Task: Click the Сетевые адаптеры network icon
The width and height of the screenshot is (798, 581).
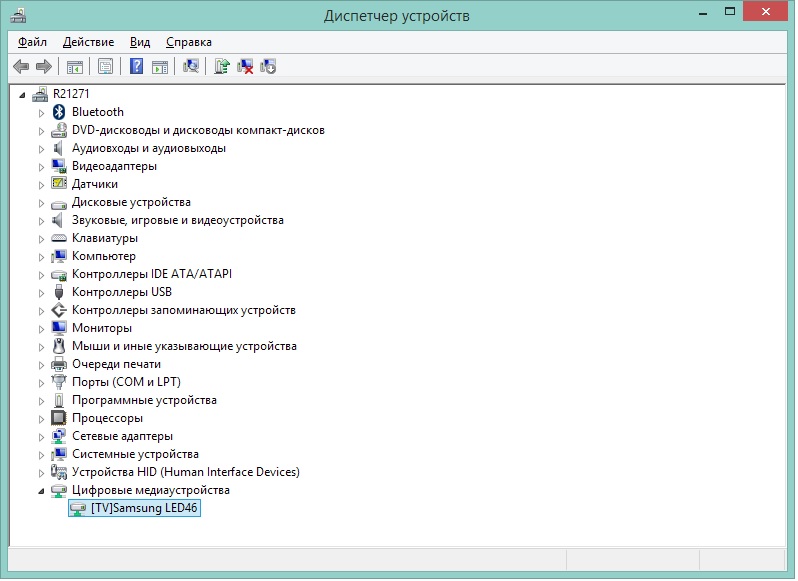Action: point(59,436)
